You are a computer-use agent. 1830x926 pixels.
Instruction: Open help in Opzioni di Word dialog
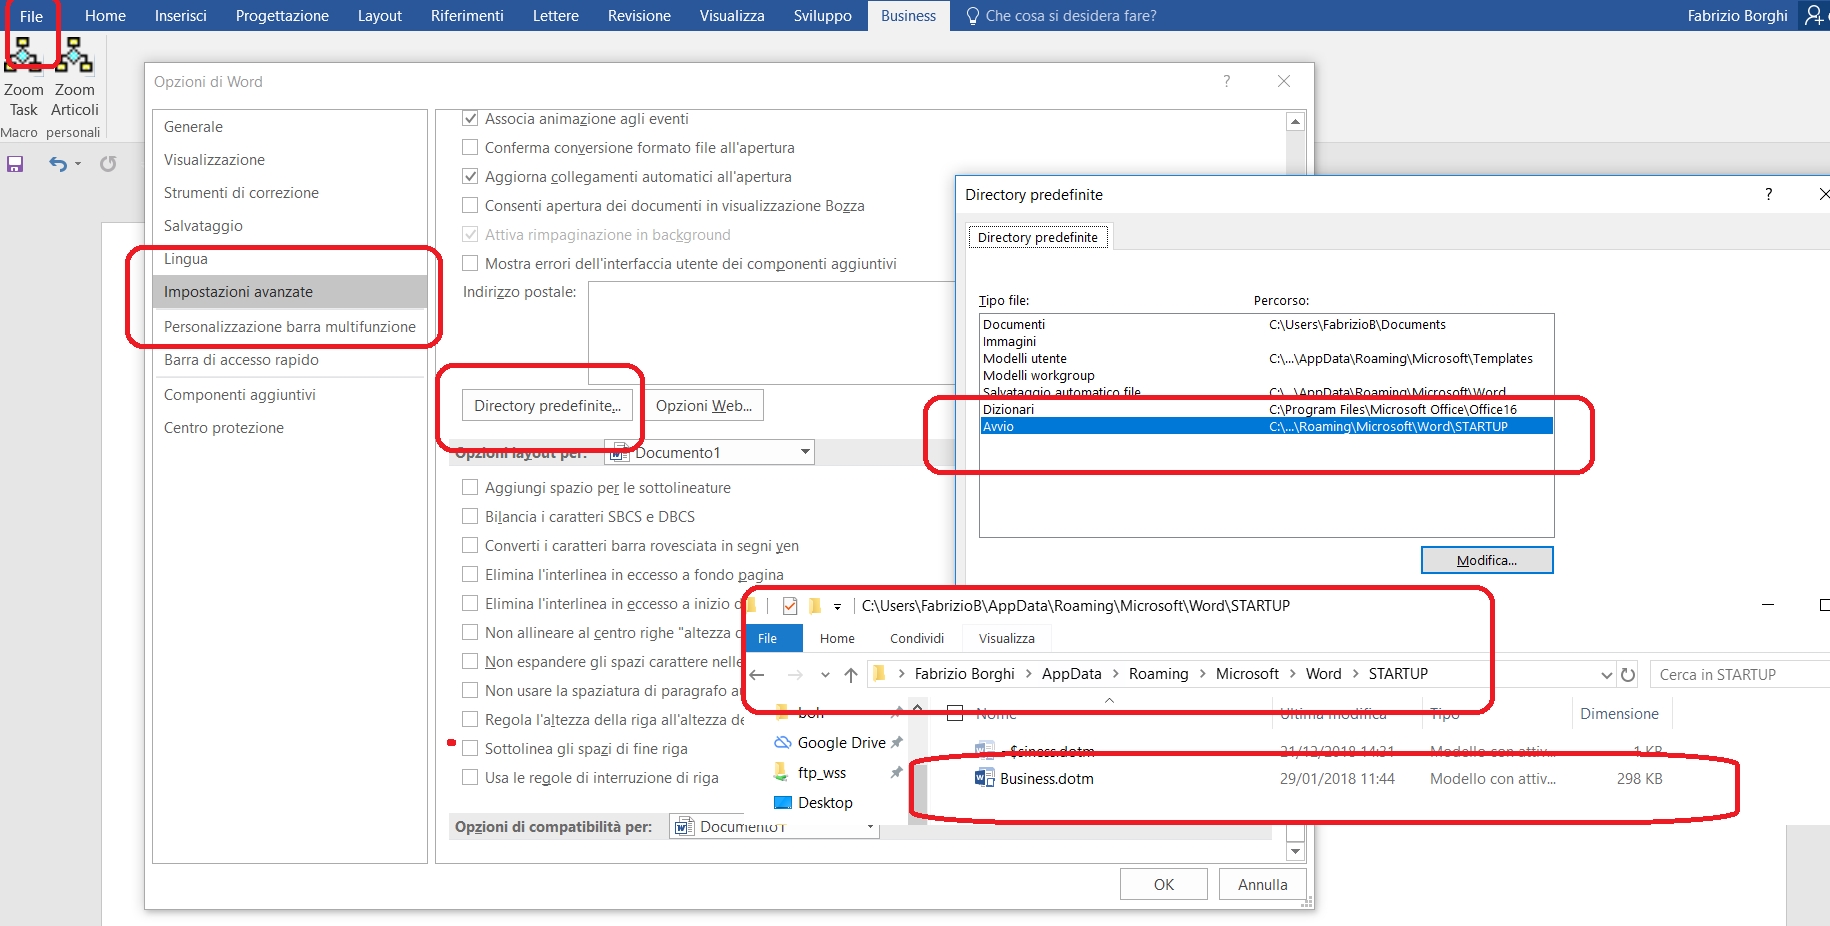[1227, 81]
